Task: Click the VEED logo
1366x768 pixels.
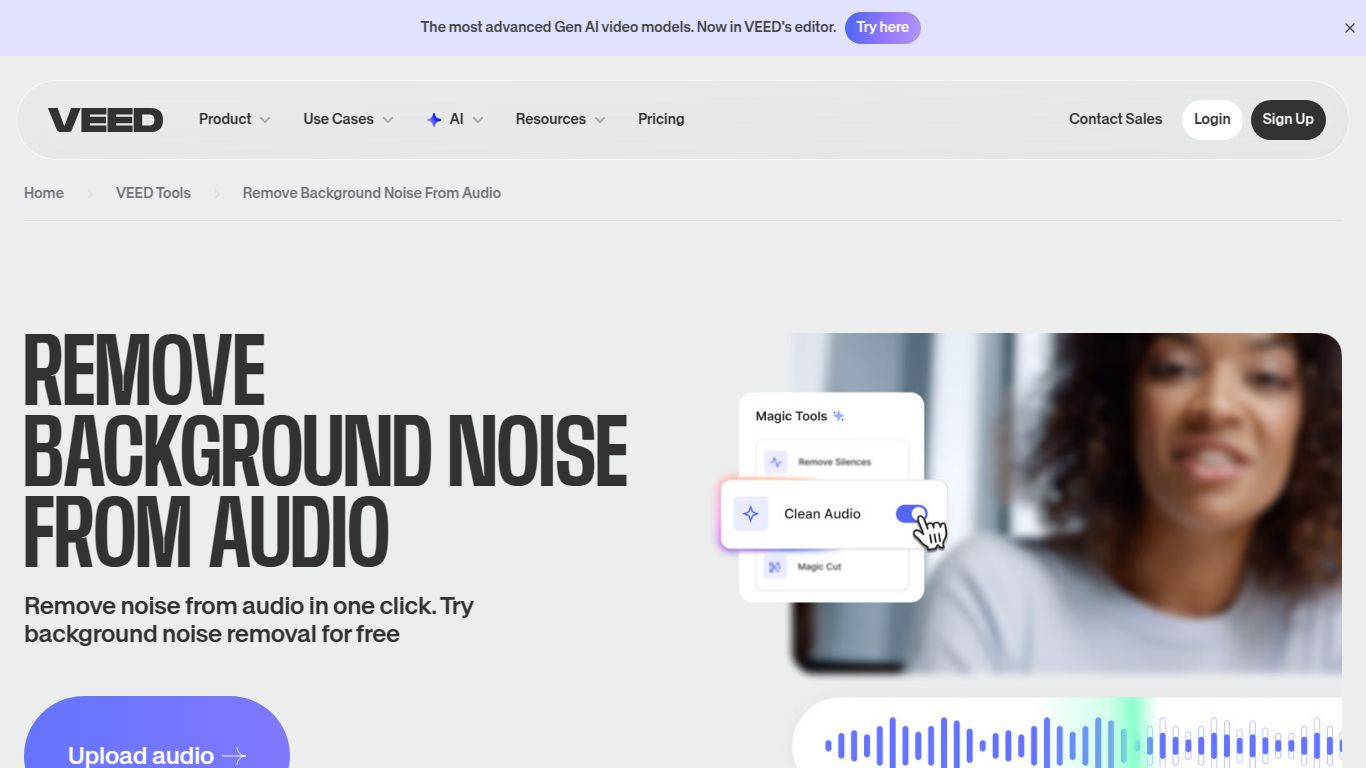Action: 105,119
